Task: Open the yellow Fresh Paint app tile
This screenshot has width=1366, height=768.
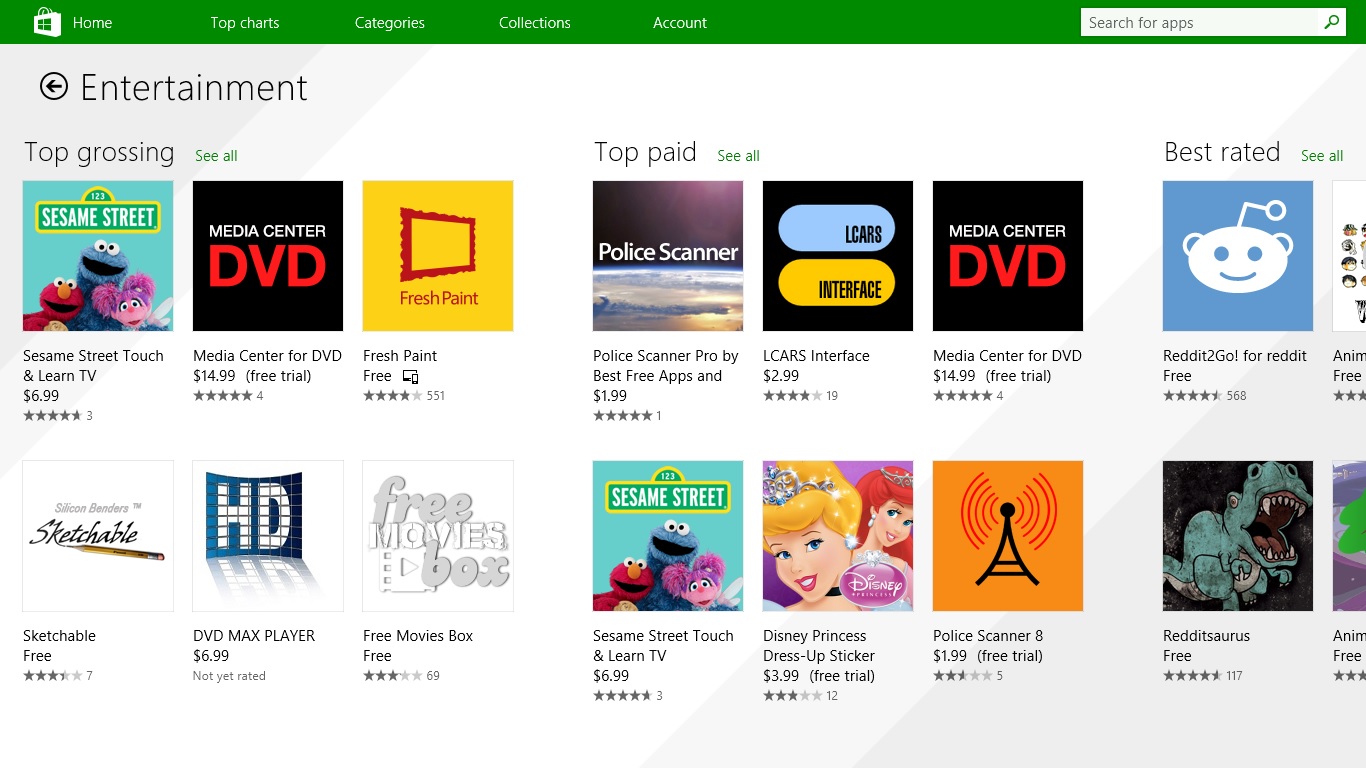Action: [438, 256]
